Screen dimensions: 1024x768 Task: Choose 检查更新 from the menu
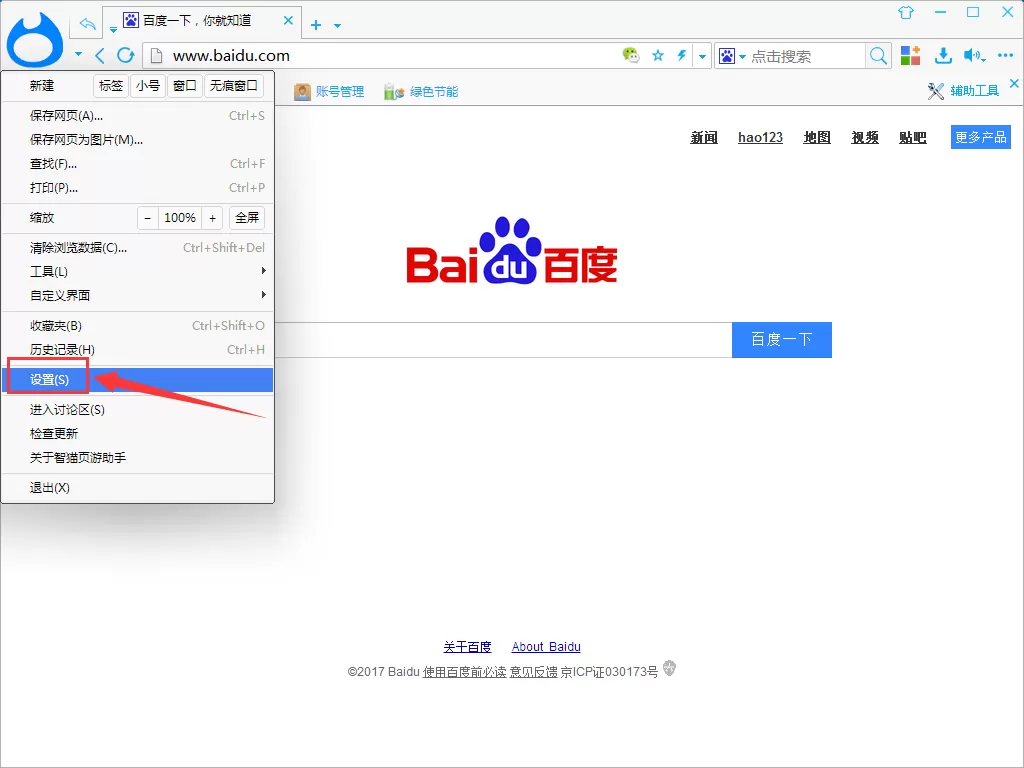[137, 434]
